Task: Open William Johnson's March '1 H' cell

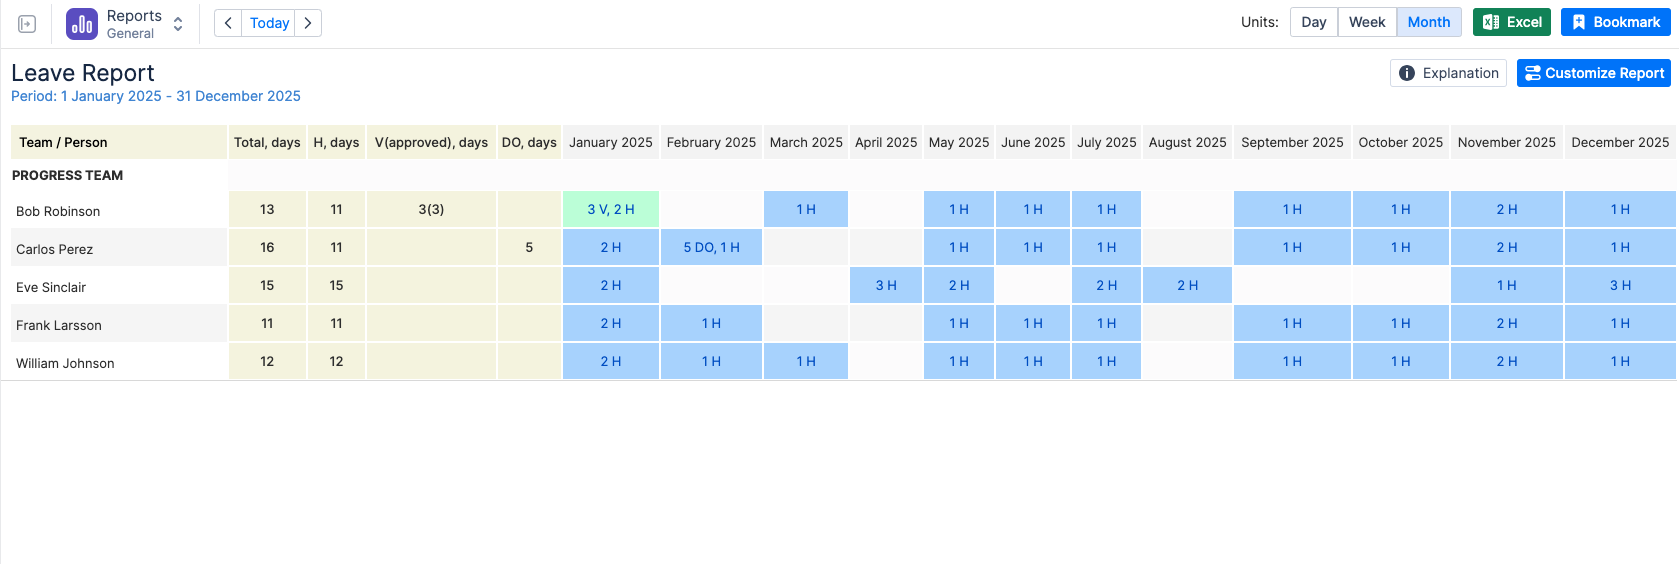Action: pos(806,361)
